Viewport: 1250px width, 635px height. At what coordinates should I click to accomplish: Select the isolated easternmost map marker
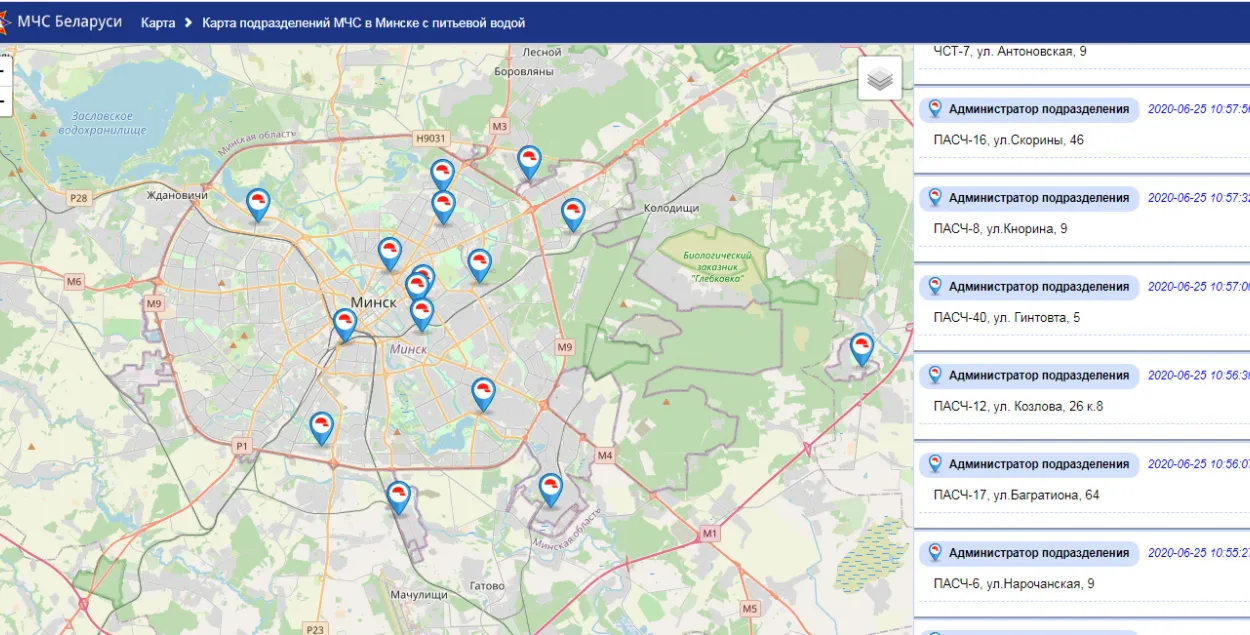[861, 351]
